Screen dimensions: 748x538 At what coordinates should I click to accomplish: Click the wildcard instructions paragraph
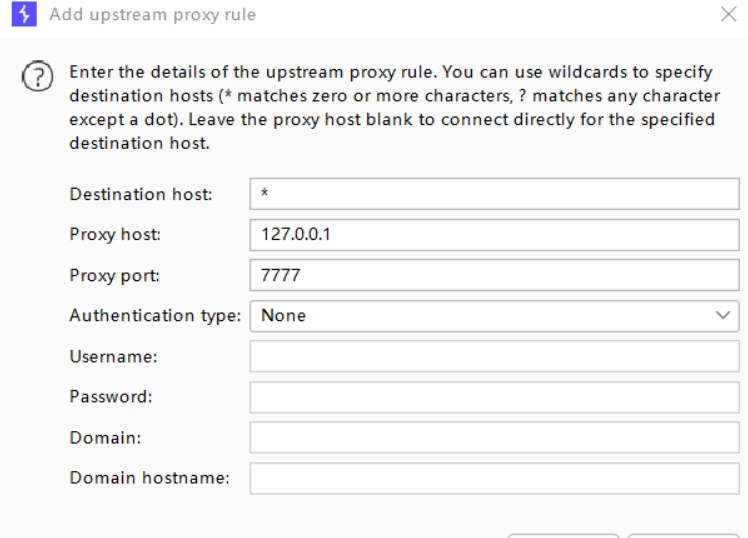tap(393, 107)
